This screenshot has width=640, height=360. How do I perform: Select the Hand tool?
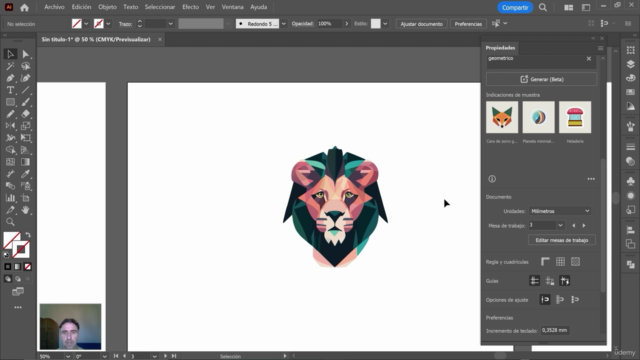click(26, 210)
